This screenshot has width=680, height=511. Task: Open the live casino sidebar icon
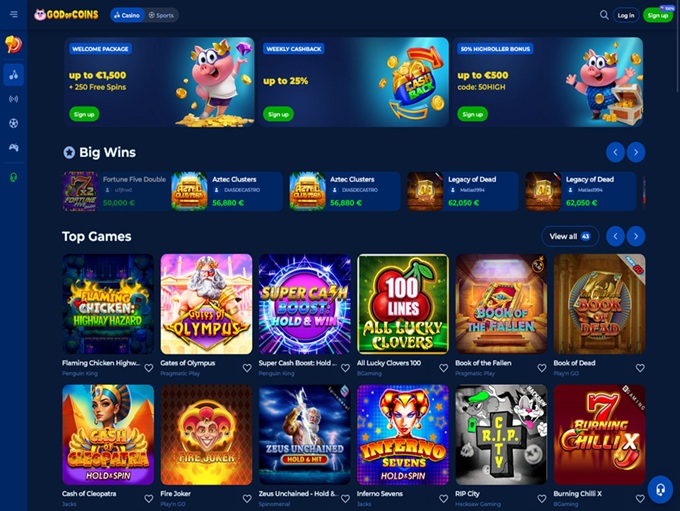pyautogui.click(x=13, y=99)
